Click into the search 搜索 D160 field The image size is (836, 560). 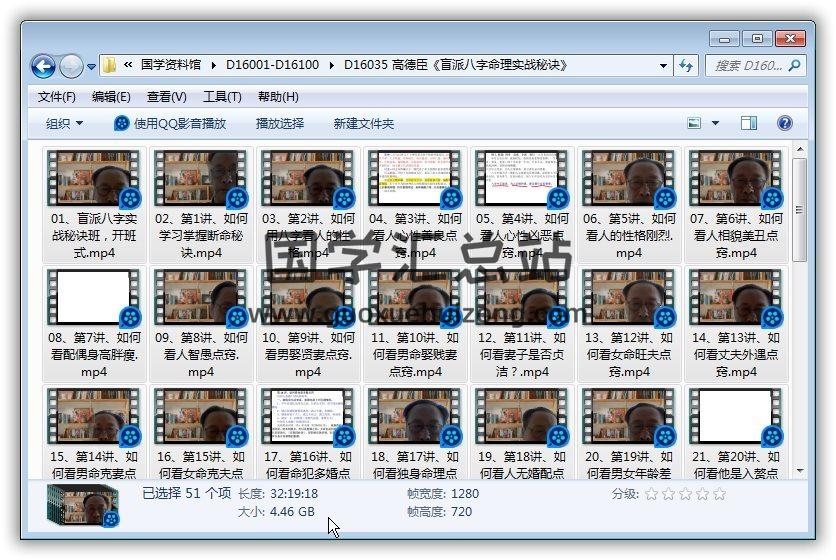coord(748,65)
